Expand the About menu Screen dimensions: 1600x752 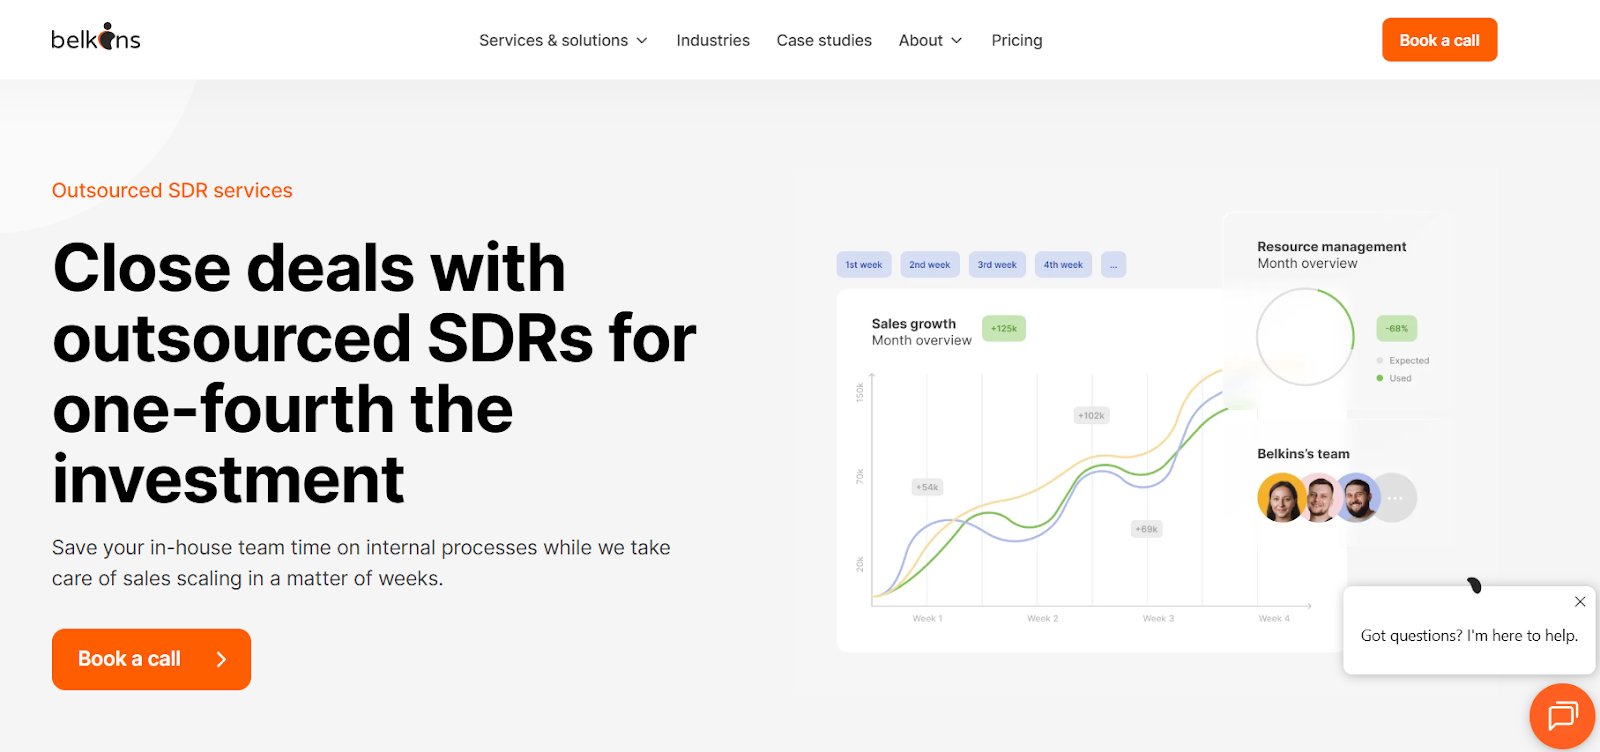pos(930,40)
